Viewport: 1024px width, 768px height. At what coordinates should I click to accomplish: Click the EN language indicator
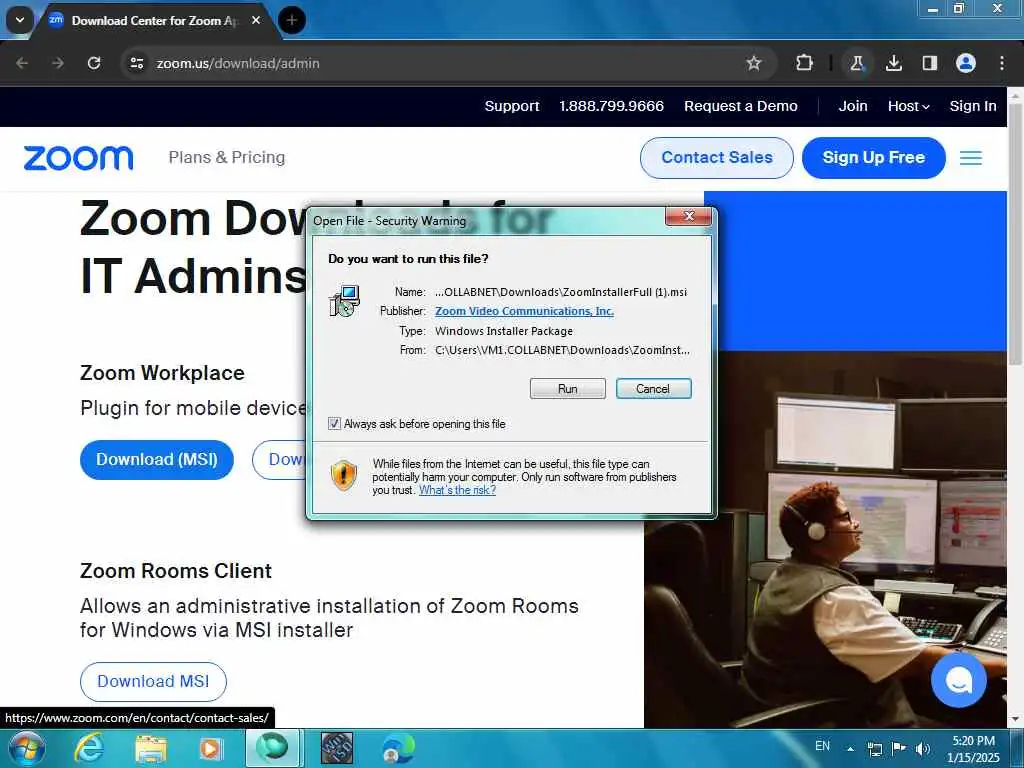[823, 746]
